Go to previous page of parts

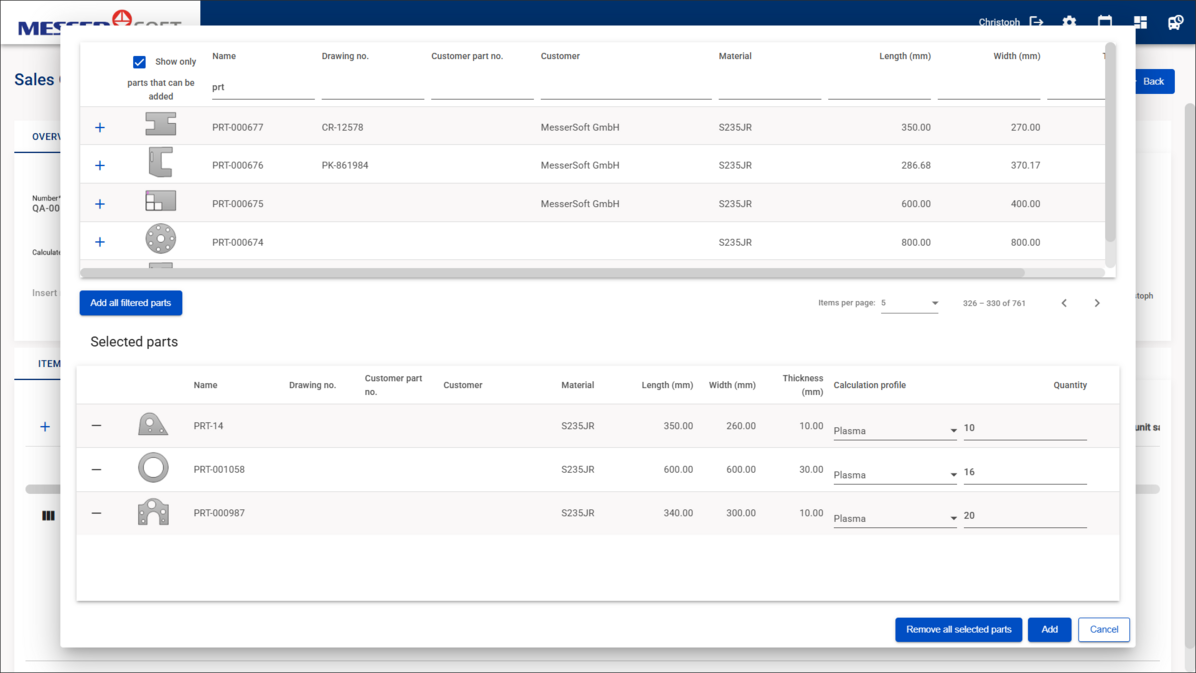point(1064,303)
